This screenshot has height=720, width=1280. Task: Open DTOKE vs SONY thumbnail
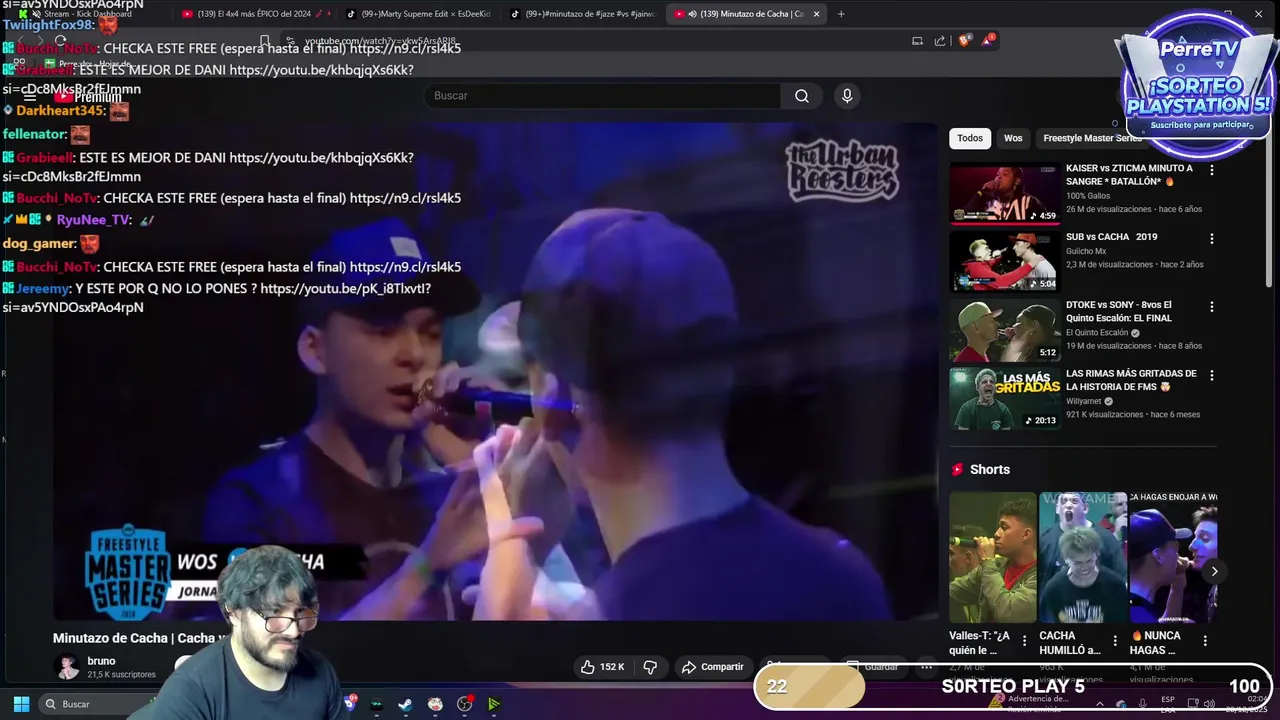pos(1004,330)
